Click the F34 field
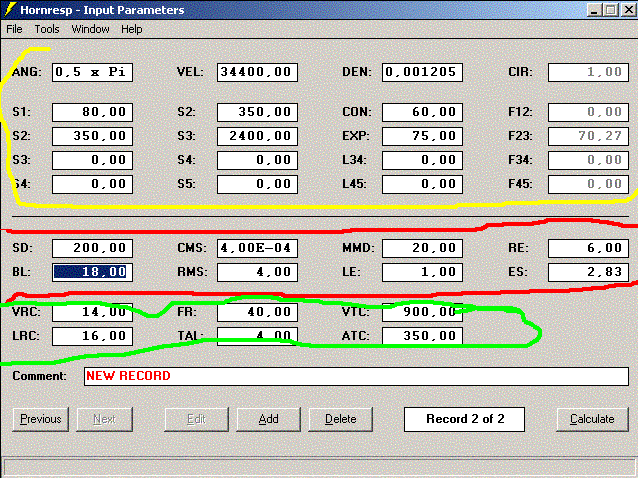The image size is (638, 478). tap(588, 160)
